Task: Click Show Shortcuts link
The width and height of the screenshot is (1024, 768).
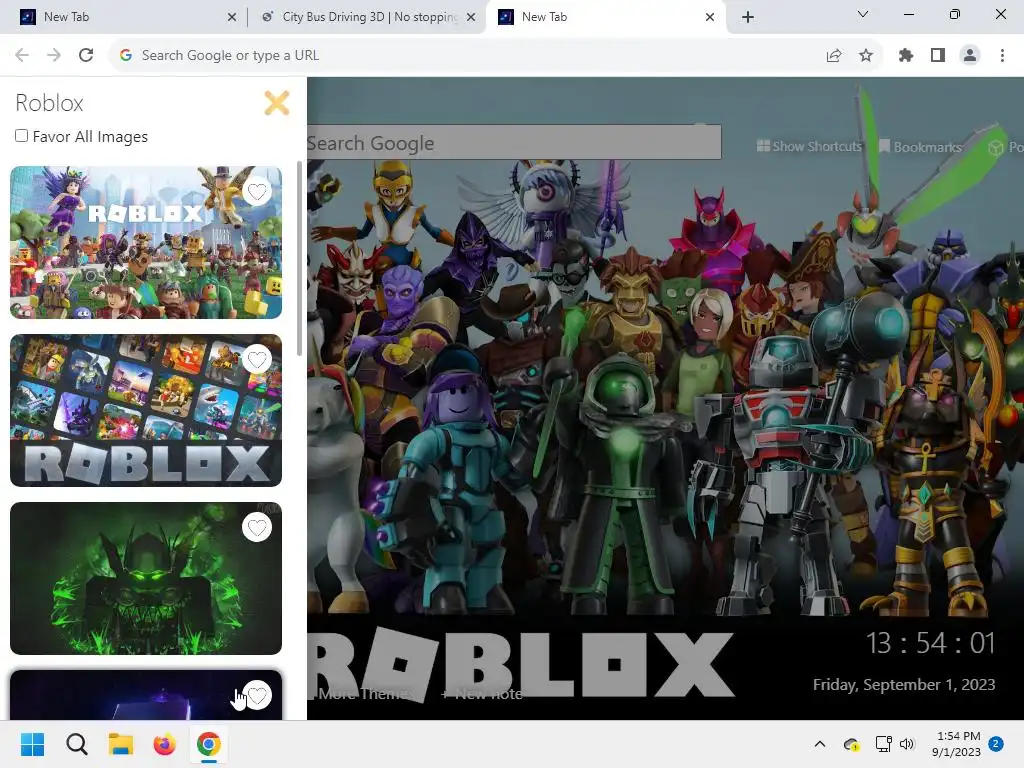Action: coord(809,146)
